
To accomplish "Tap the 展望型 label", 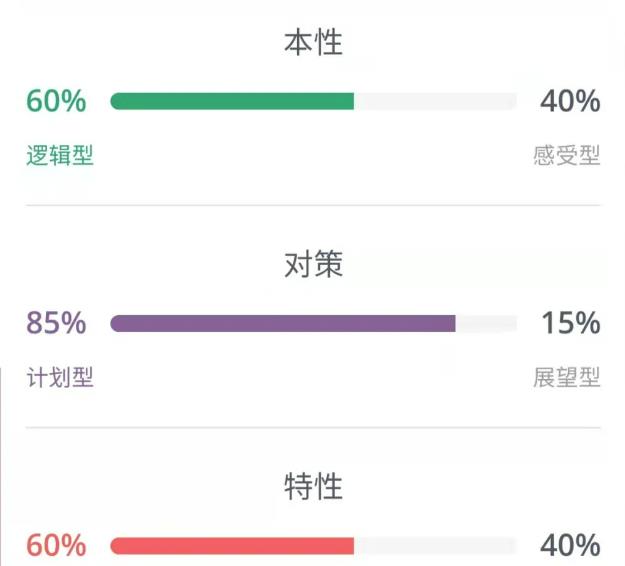I will click(x=566, y=377).
